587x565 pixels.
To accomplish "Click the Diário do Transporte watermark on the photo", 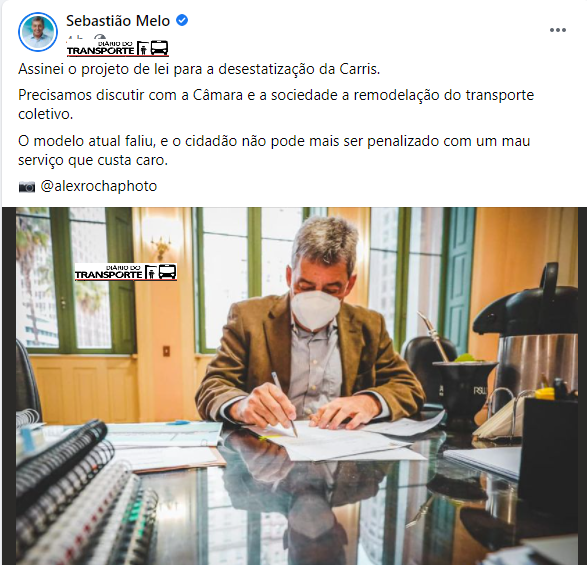I will [x=126, y=272].
